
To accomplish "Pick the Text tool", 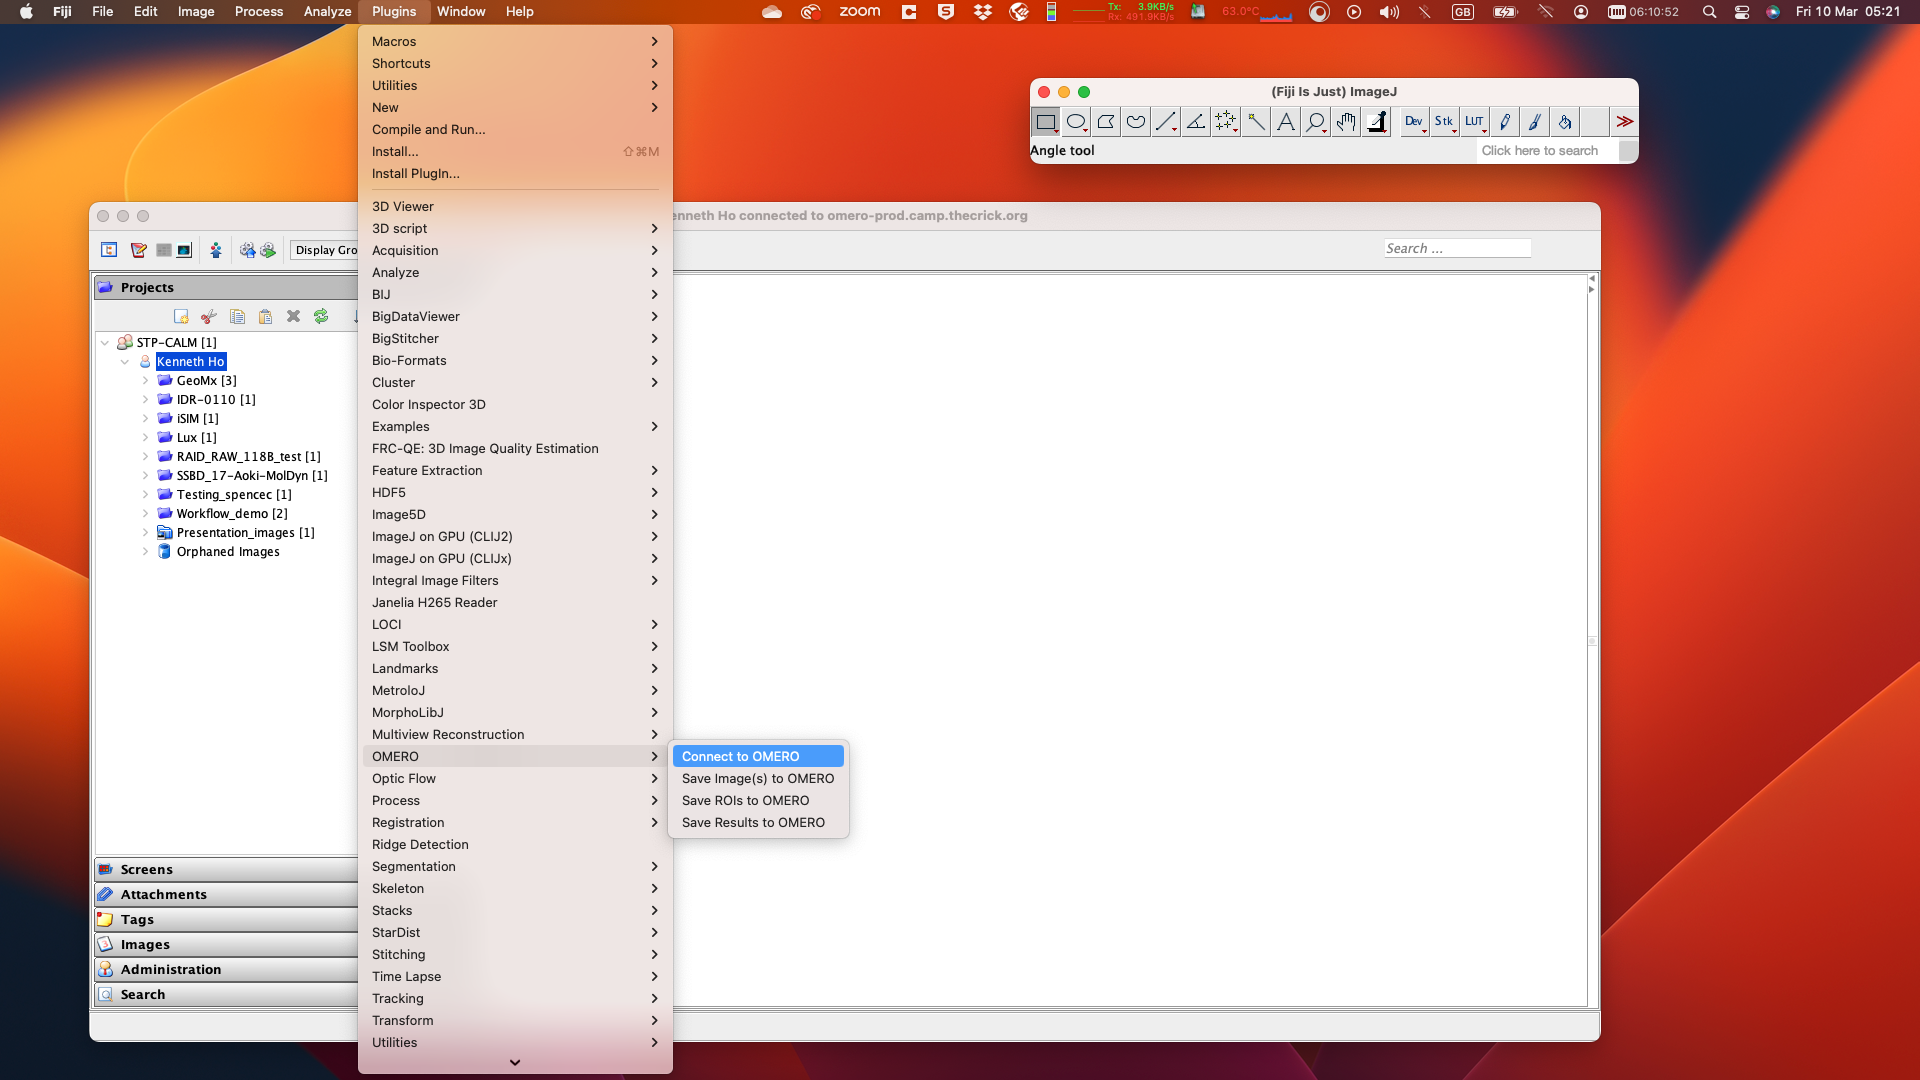I will 1286,122.
